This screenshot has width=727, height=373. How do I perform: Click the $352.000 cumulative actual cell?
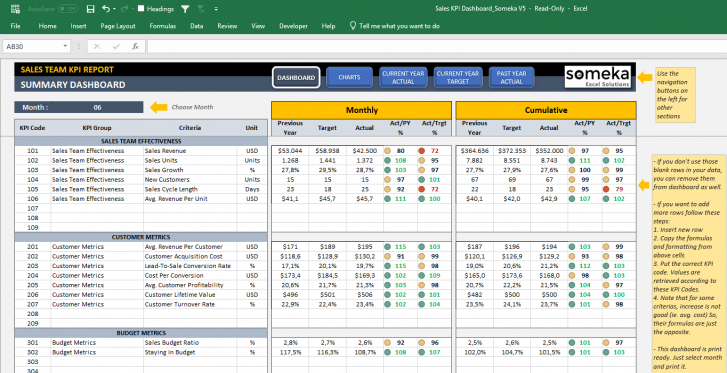(549, 151)
